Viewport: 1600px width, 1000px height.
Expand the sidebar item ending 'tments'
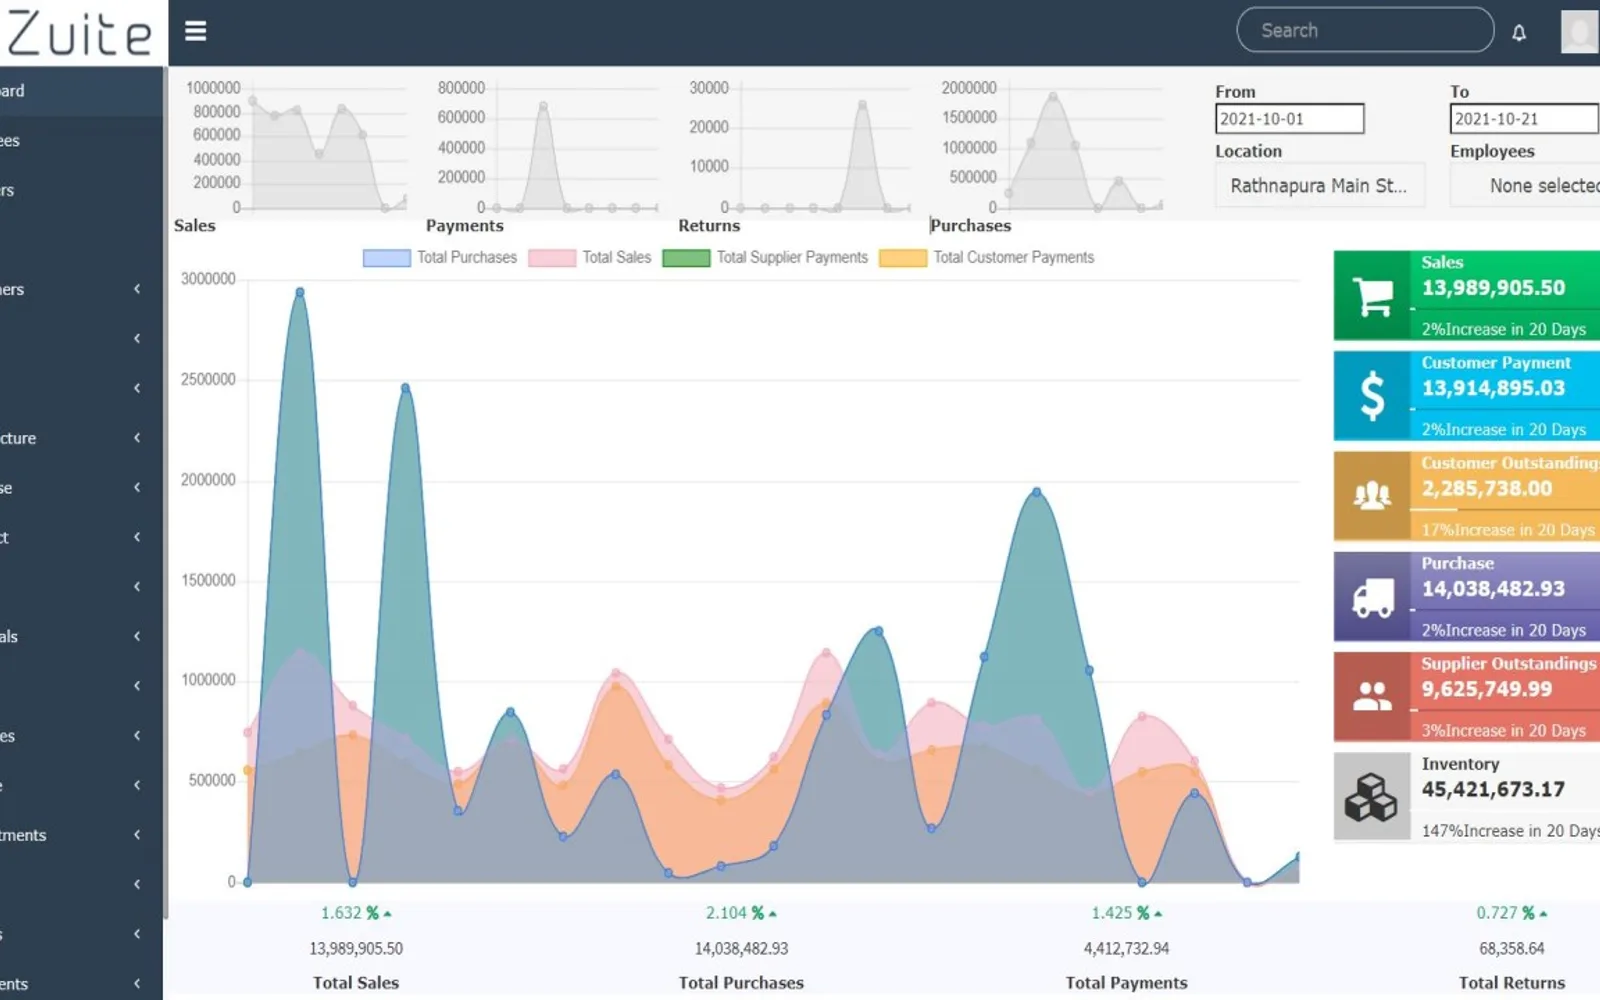click(80, 835)
